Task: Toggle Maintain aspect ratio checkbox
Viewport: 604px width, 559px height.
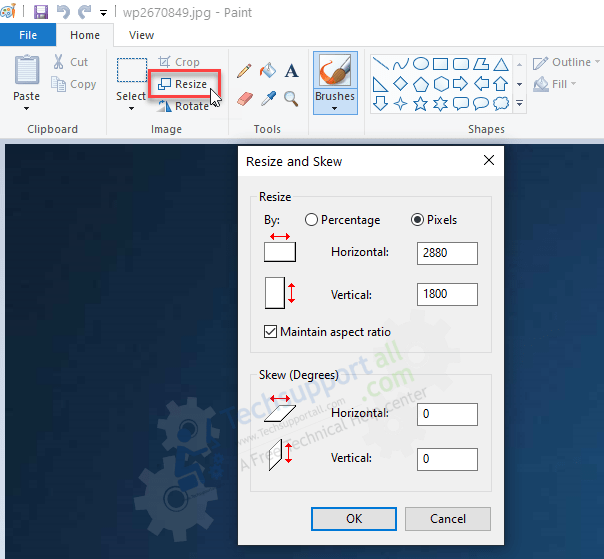Action: (270, 331)
